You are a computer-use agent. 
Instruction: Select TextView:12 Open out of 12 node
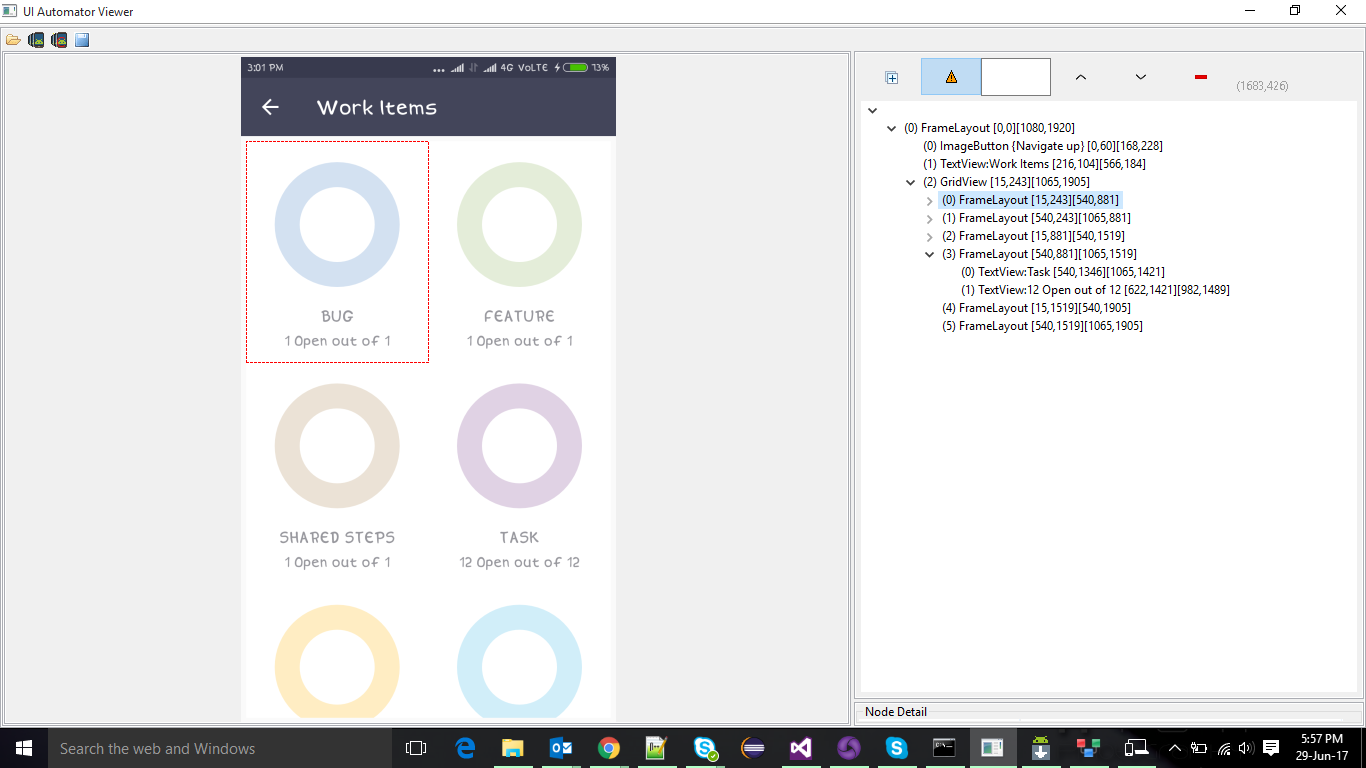coord(1095,290)
